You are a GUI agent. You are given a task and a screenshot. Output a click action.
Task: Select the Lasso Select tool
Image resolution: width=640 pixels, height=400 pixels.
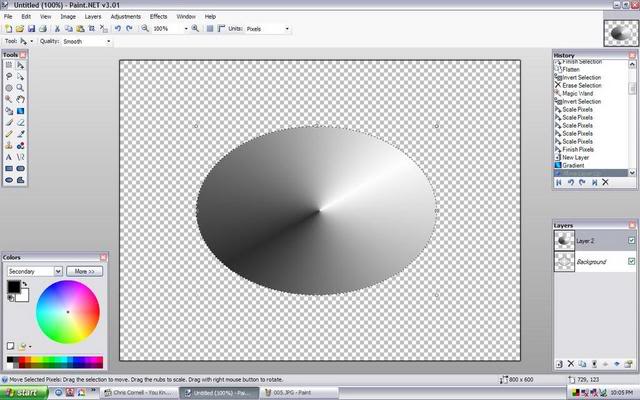[9, 77]
